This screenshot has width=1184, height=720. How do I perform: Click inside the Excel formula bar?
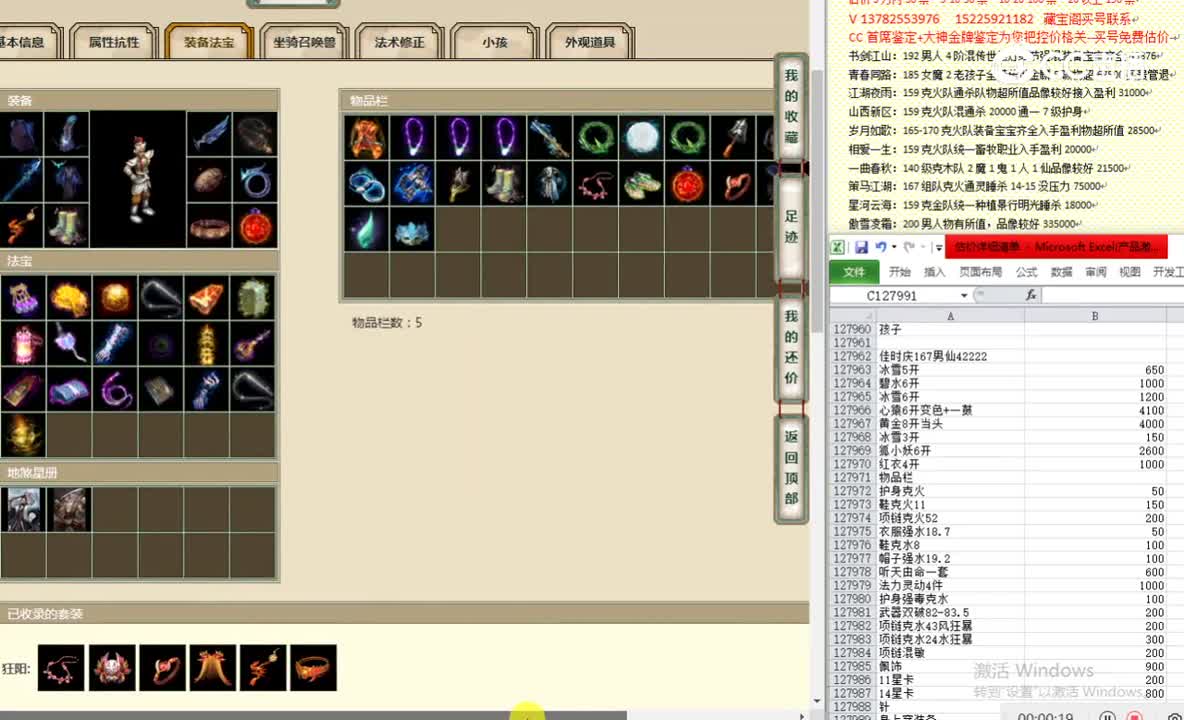(x=1113, y=296)
